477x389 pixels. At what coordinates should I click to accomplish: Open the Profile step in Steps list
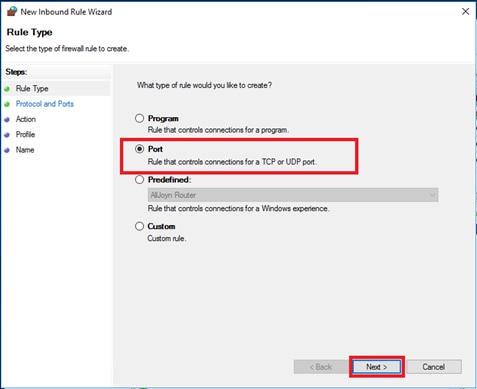[x=25, y=135]
